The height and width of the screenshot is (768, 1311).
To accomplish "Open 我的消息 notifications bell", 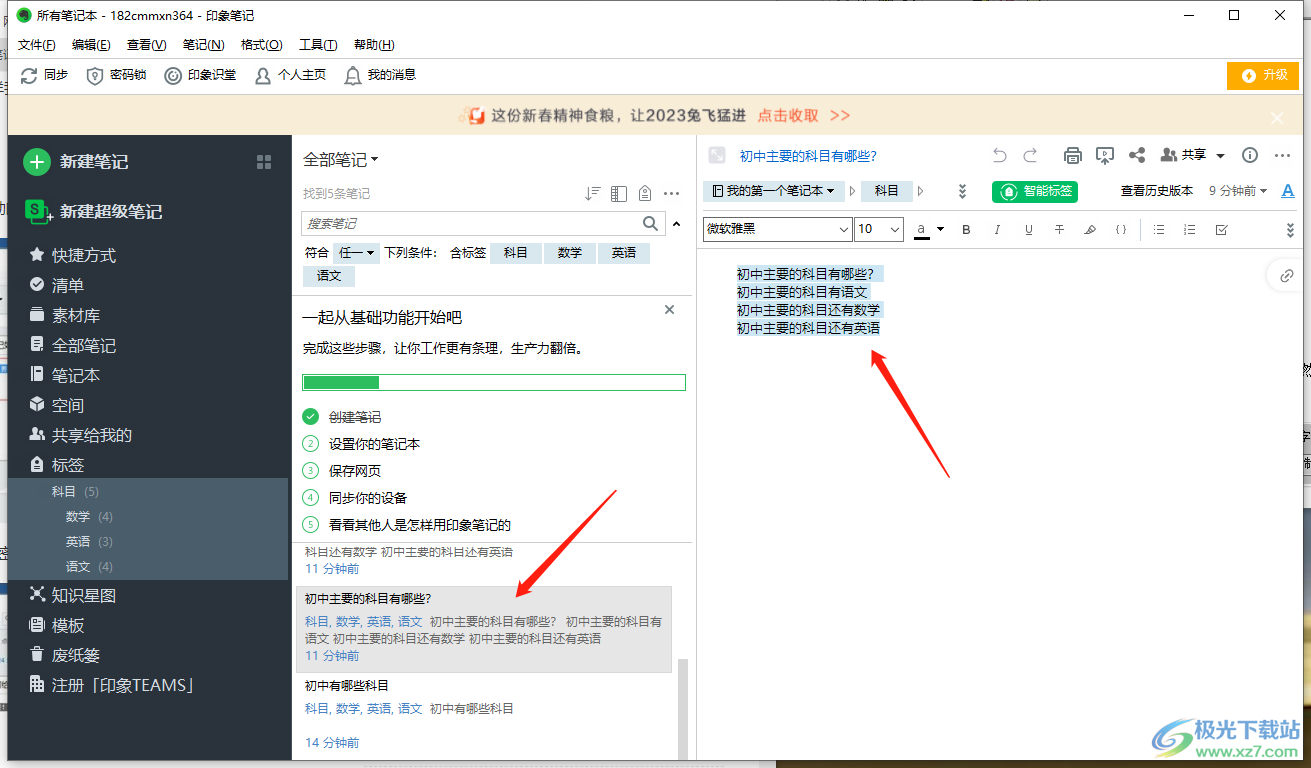I will pyautogui.click(x=380, y=75).
